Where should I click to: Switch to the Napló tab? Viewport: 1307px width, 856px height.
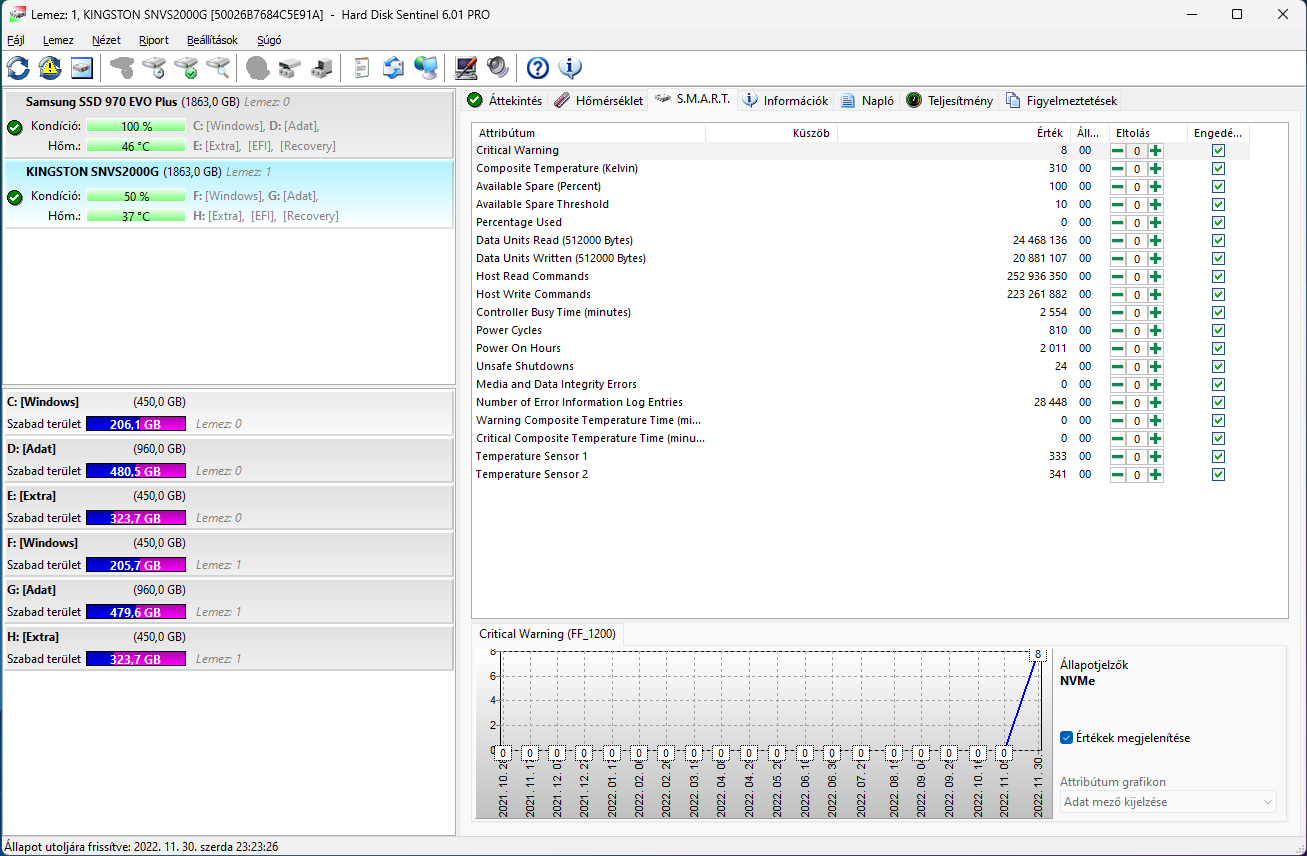(x=868, y=100)
